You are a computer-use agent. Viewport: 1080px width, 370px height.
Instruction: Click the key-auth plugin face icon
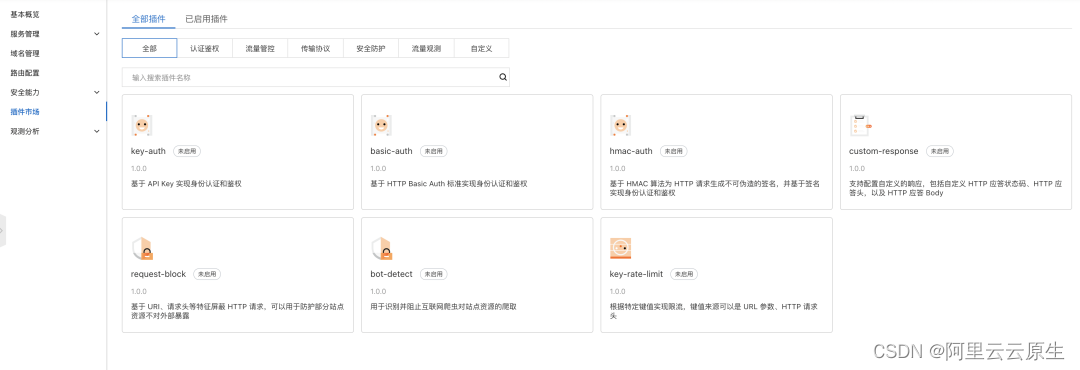point(141,125)
